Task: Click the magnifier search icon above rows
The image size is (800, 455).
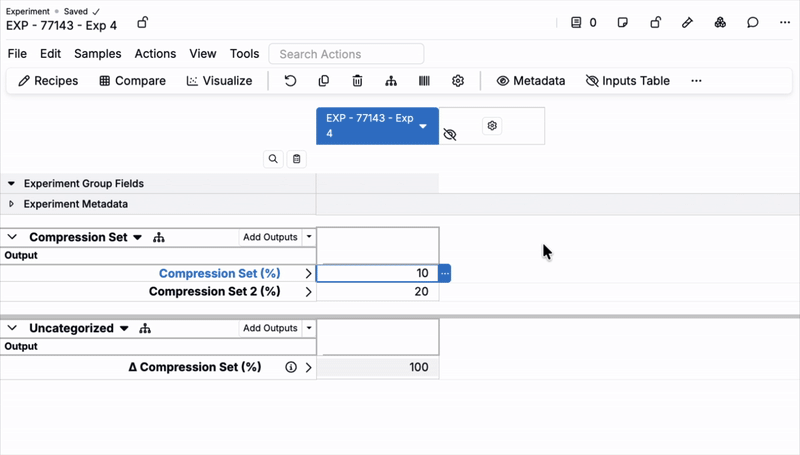Action: pos(273,159)
